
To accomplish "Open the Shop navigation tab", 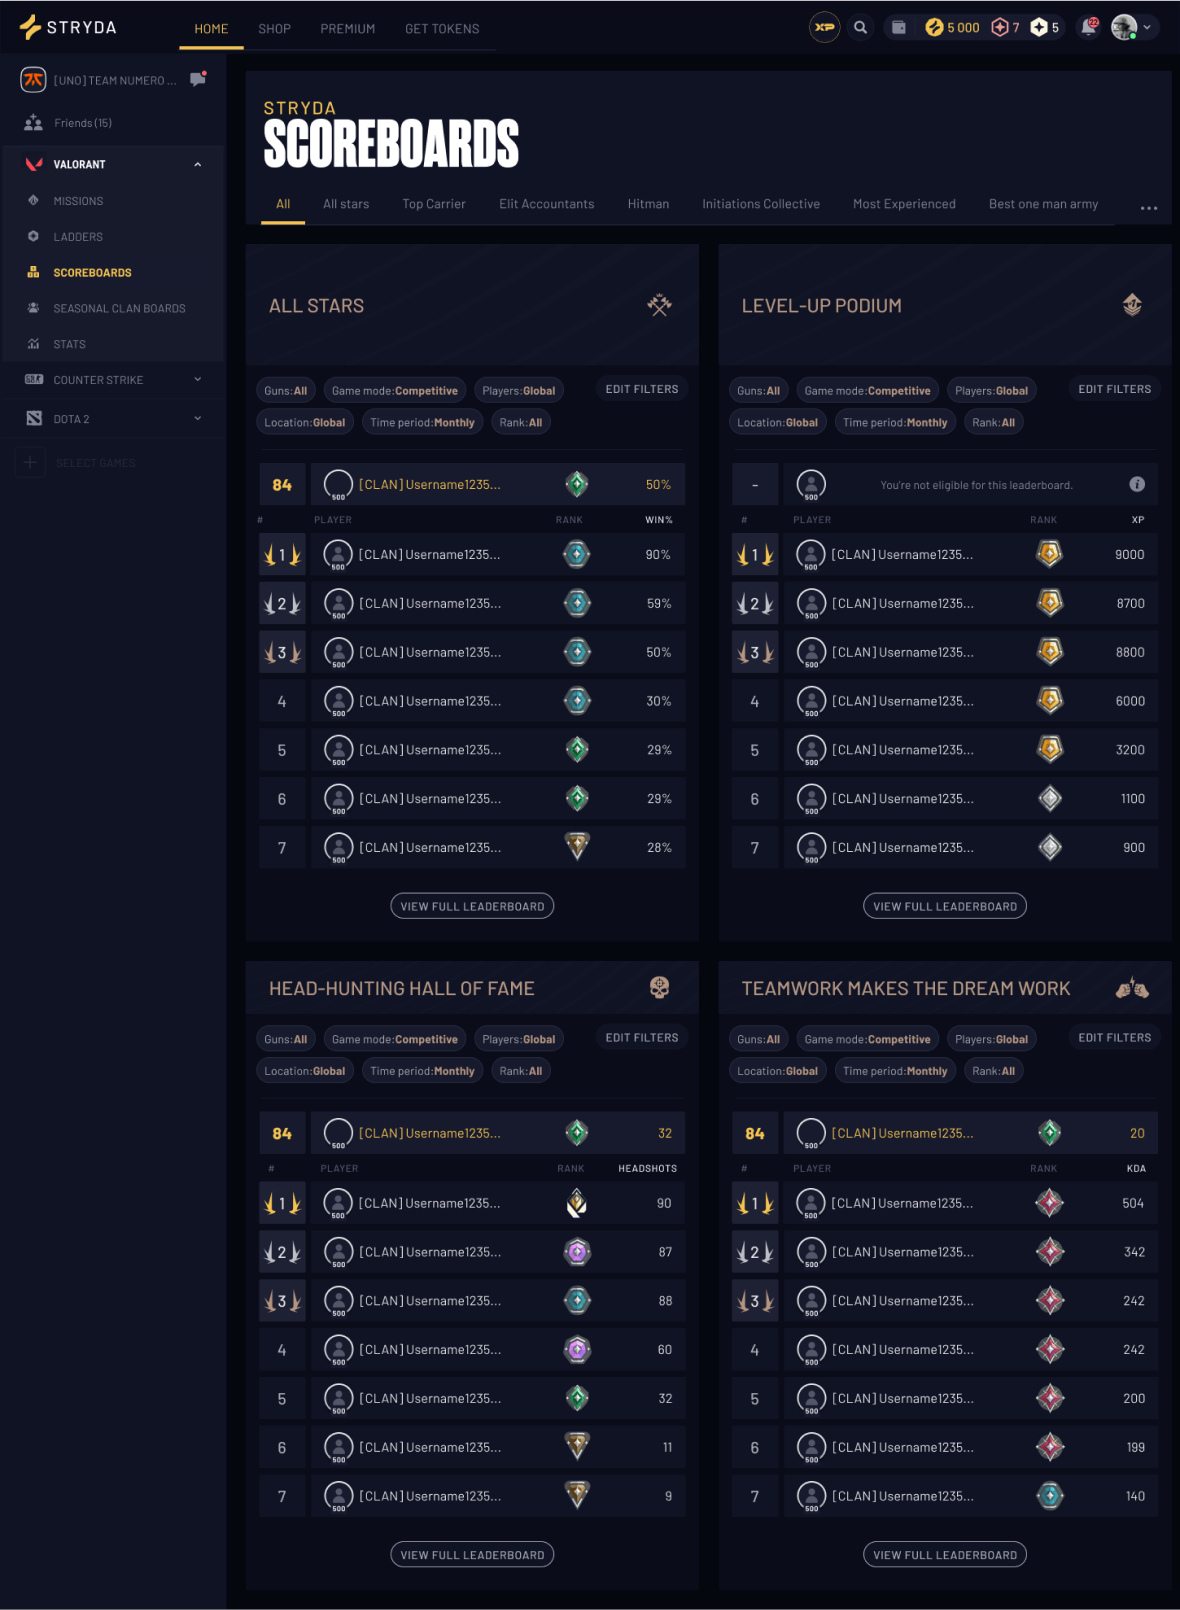I will click(x=274, y=29).
